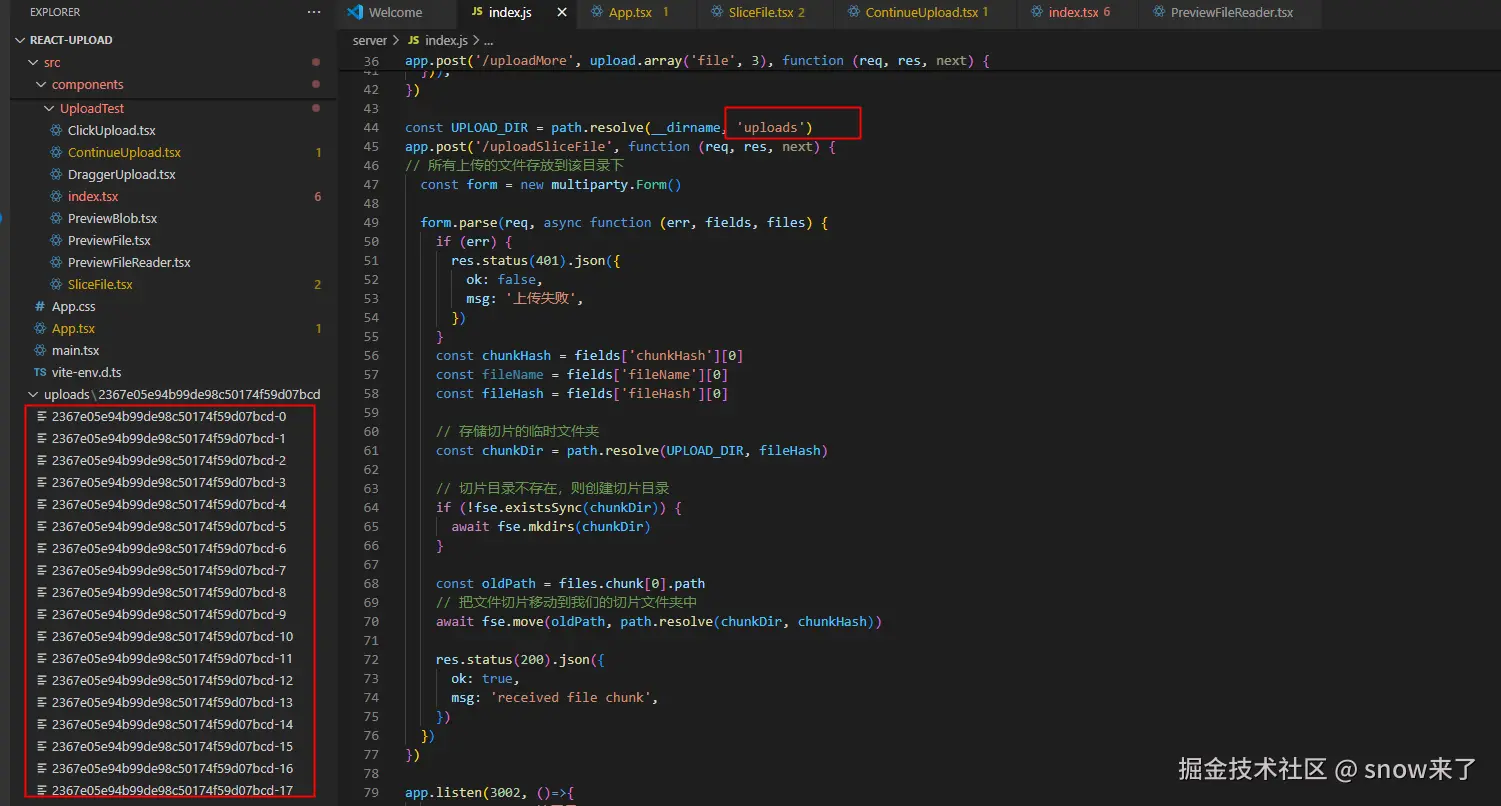Open chunk file ending in bcd-9
The width and height of the screenshot is (1501, 806).
(x=169, y=614)
